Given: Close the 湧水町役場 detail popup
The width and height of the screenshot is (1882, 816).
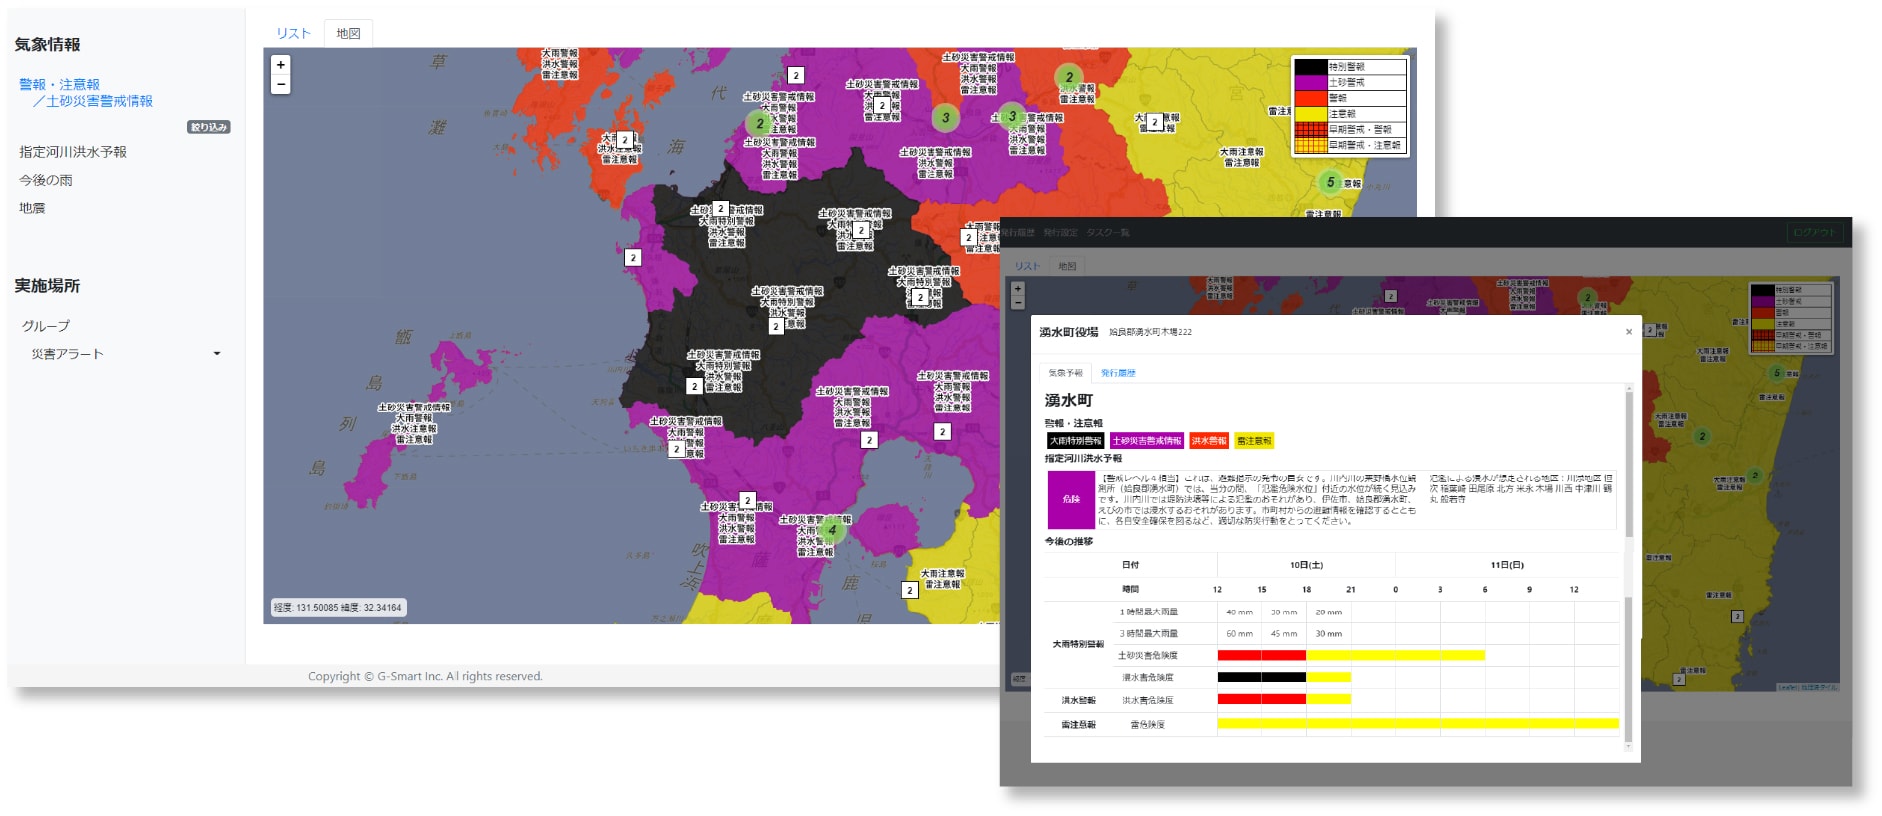Looking at the screenshot, I should pyautogui.click(x=1628, y=332).
